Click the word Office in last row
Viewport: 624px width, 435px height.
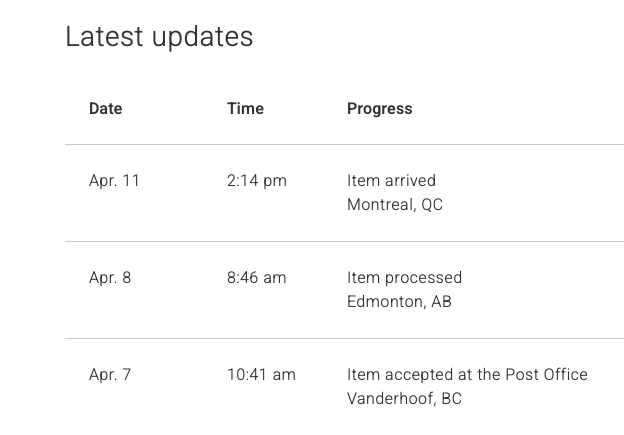pos(565,375)
